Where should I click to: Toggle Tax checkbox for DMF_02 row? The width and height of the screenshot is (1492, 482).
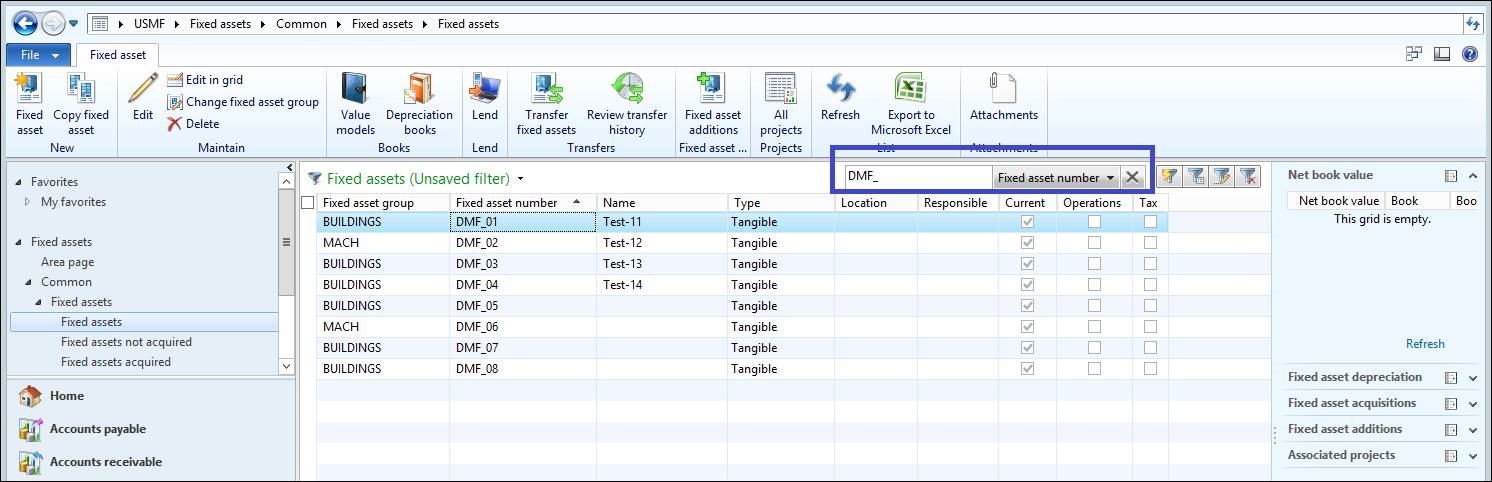click(x=1150, y=243)
